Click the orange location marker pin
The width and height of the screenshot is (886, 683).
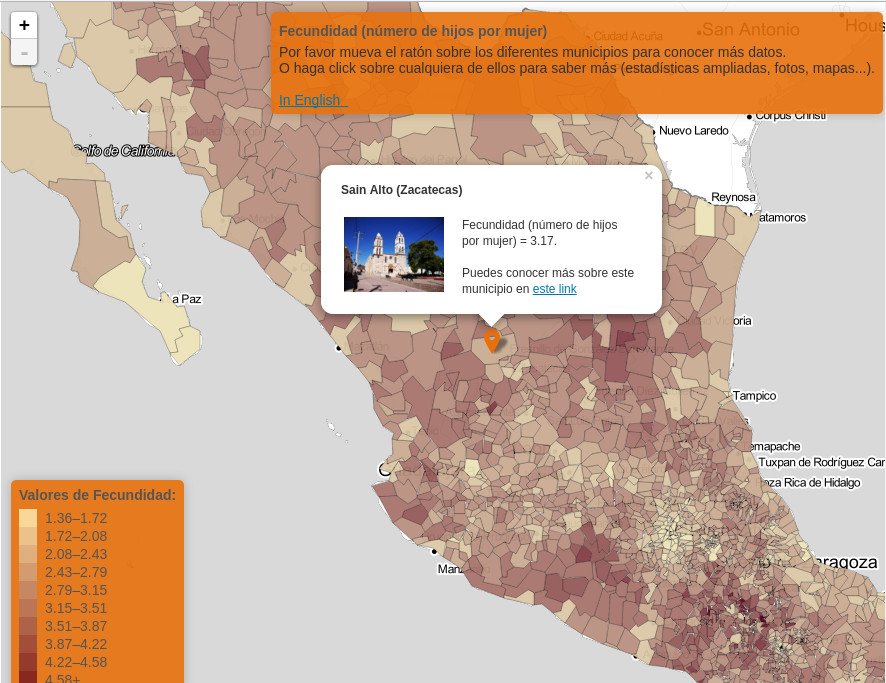492,340
